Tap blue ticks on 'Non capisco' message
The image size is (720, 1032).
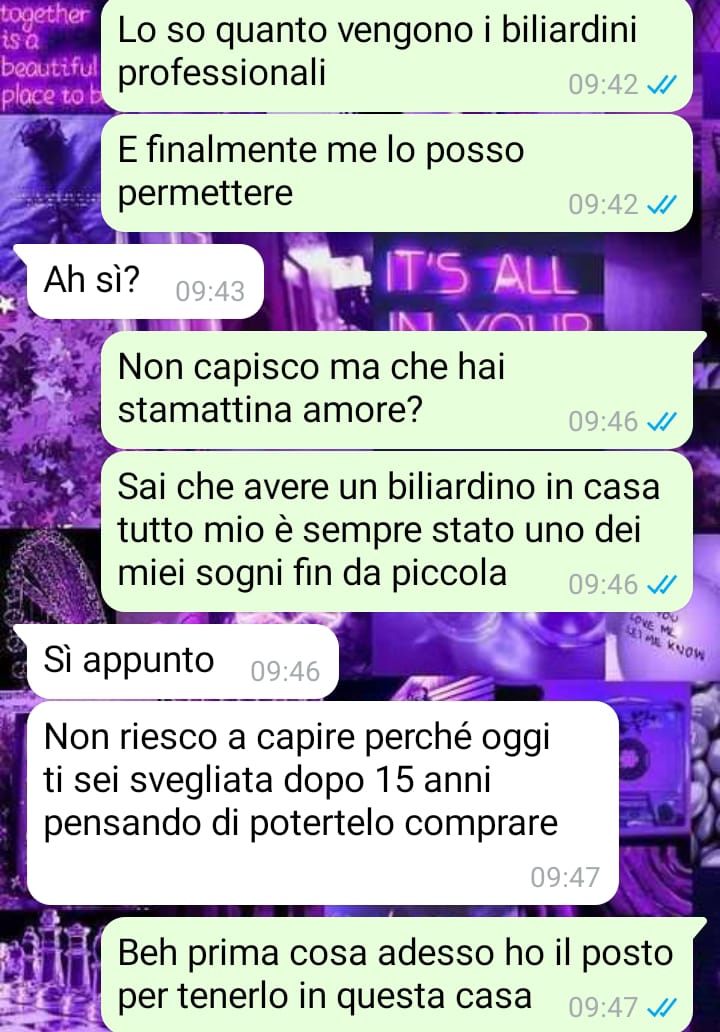point(661,422)
